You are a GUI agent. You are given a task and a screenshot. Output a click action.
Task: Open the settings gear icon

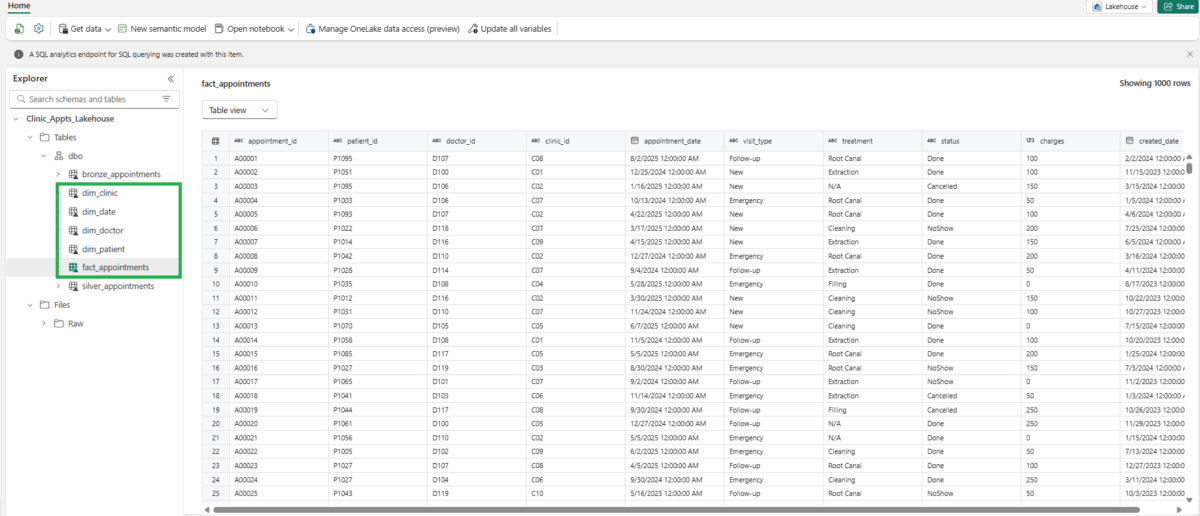39,29
